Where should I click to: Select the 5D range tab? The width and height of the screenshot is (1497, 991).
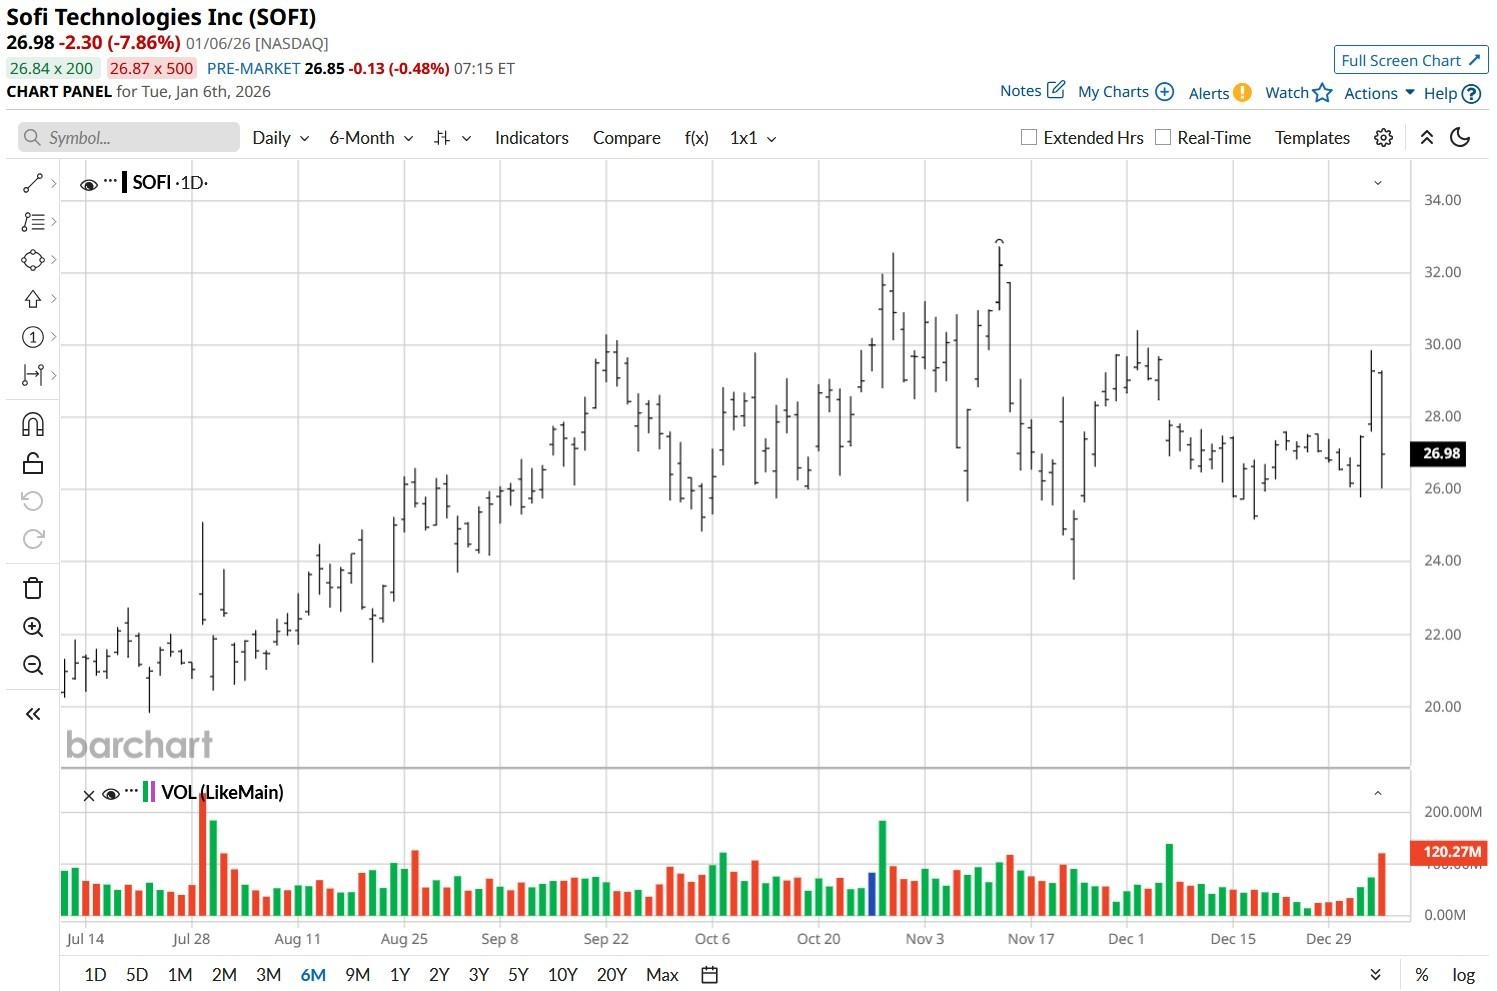pos(137,975)
